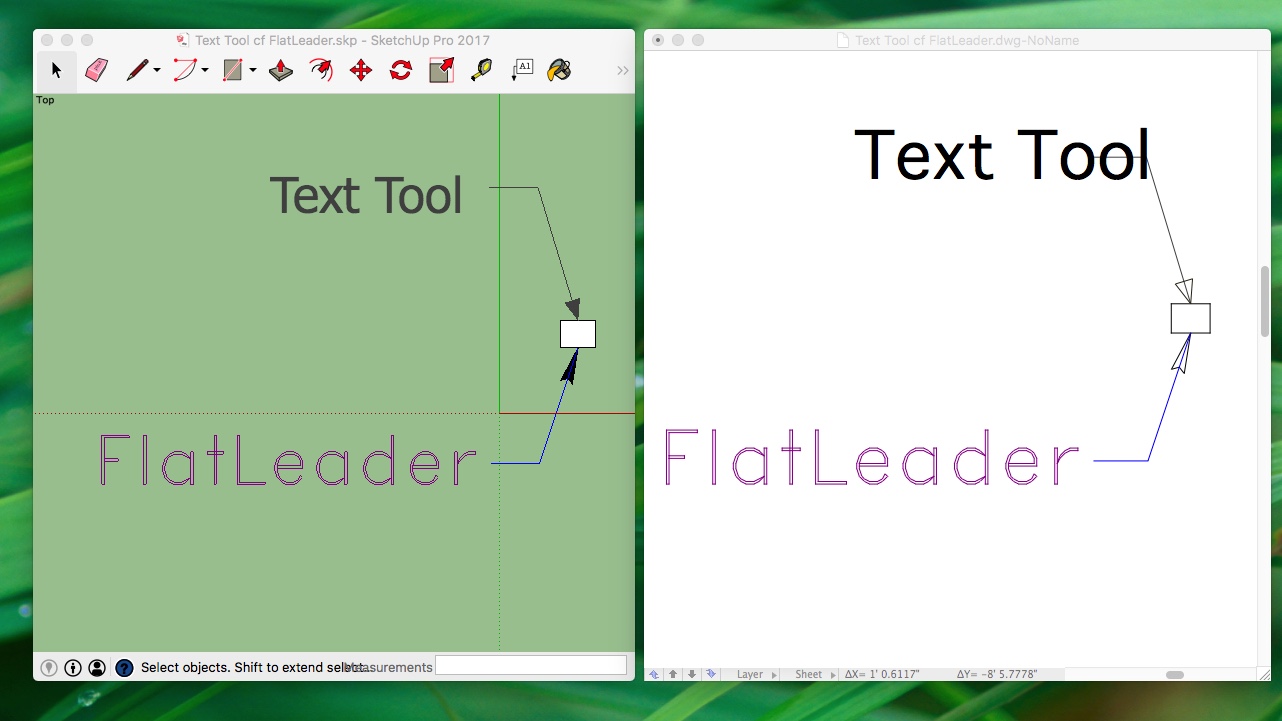The image size is (1282, 721).
Task: Open the Sheet popup in status bar
Action: click(x=809, y=675)
